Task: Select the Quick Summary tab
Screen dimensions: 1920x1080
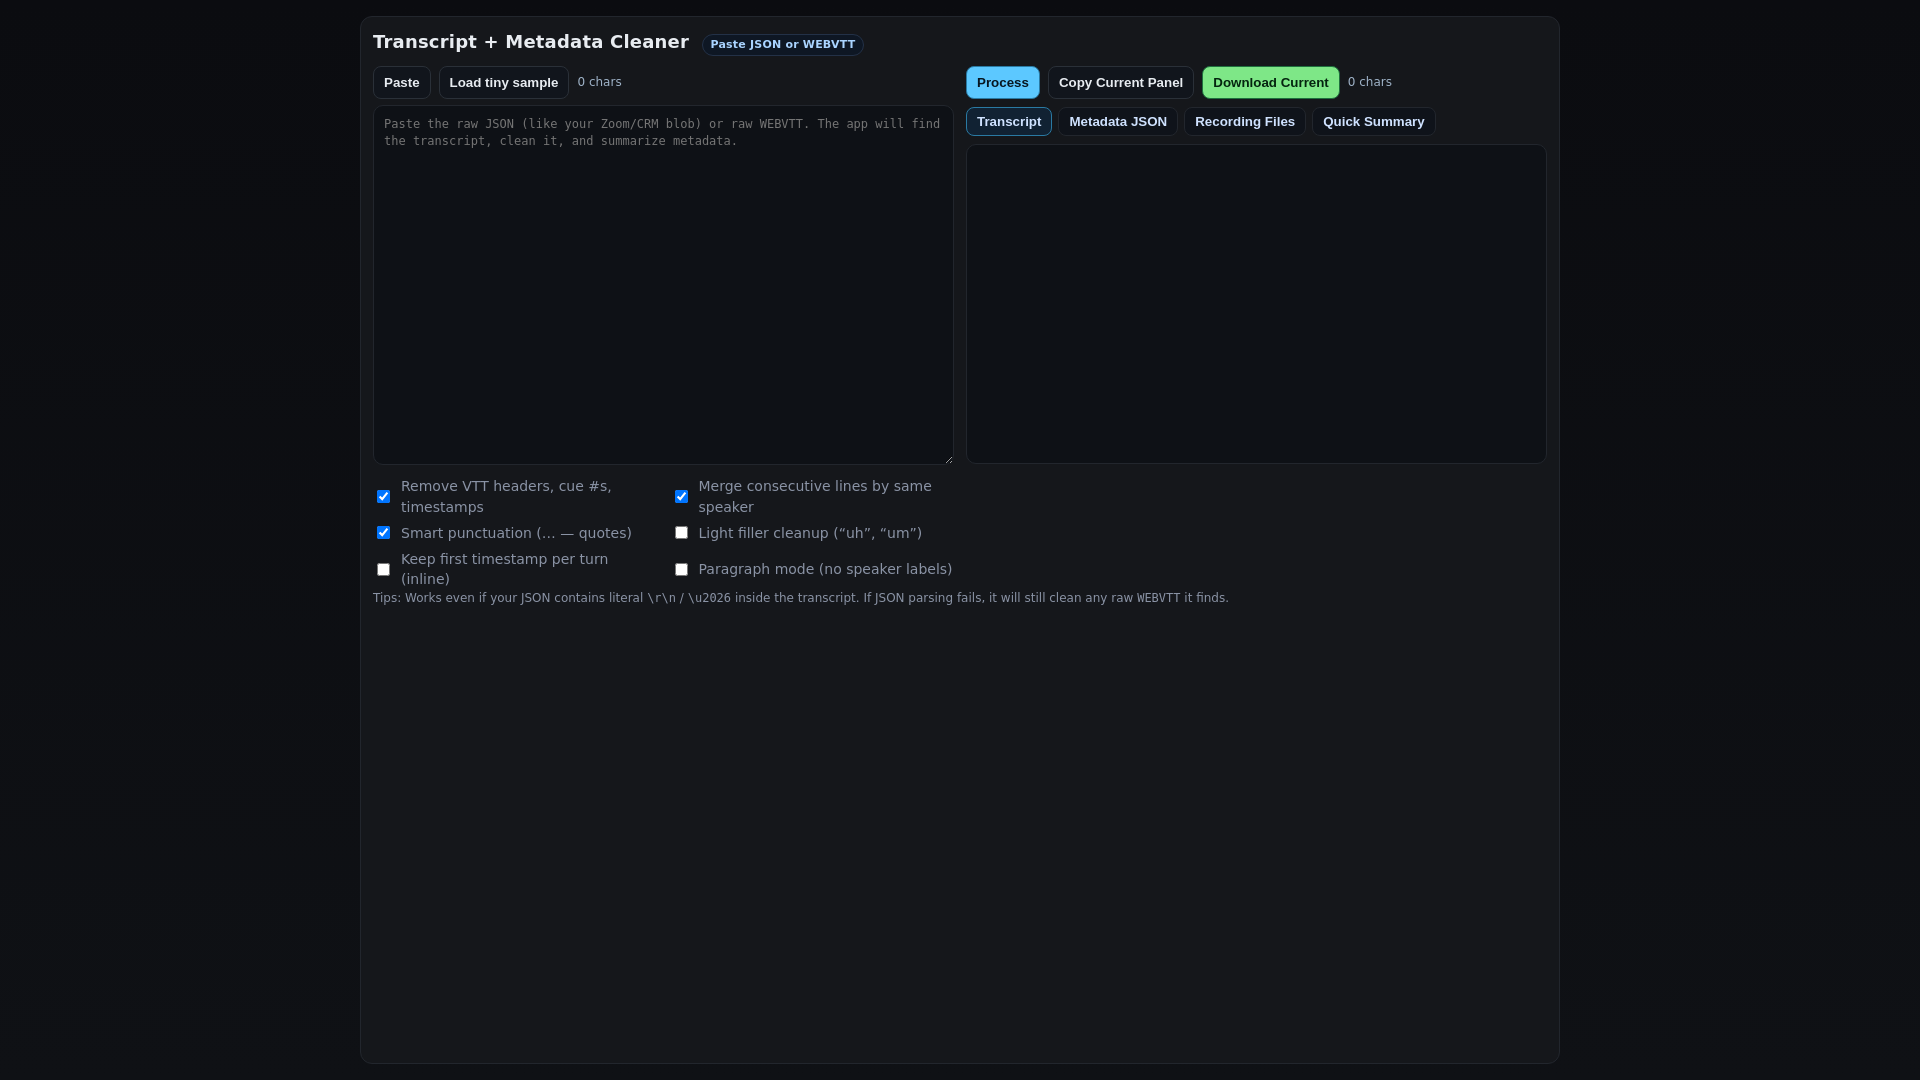Action: (1373, 122)
